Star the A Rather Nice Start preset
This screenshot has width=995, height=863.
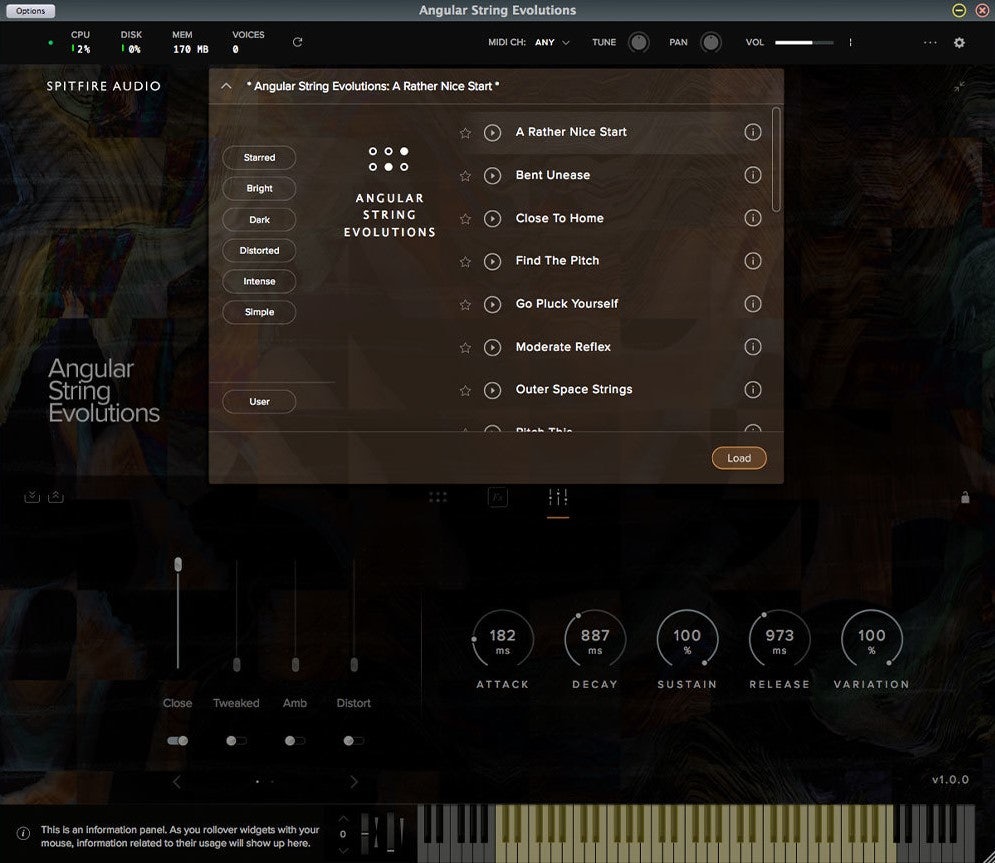[465, 133]
